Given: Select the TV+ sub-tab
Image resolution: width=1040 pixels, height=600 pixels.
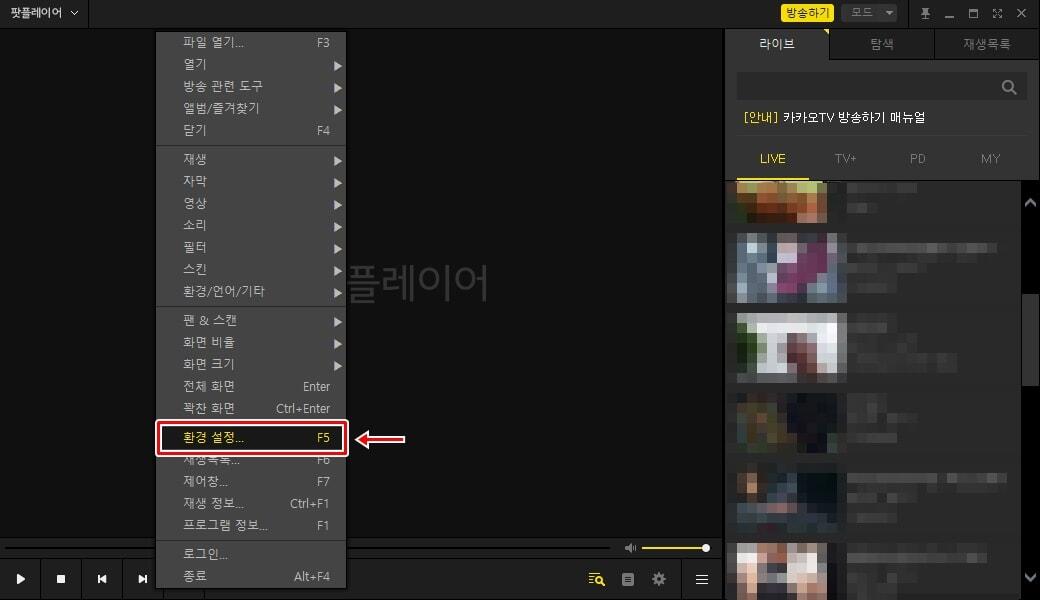Looking at the screenshot, I should click(x=845, y=159).
